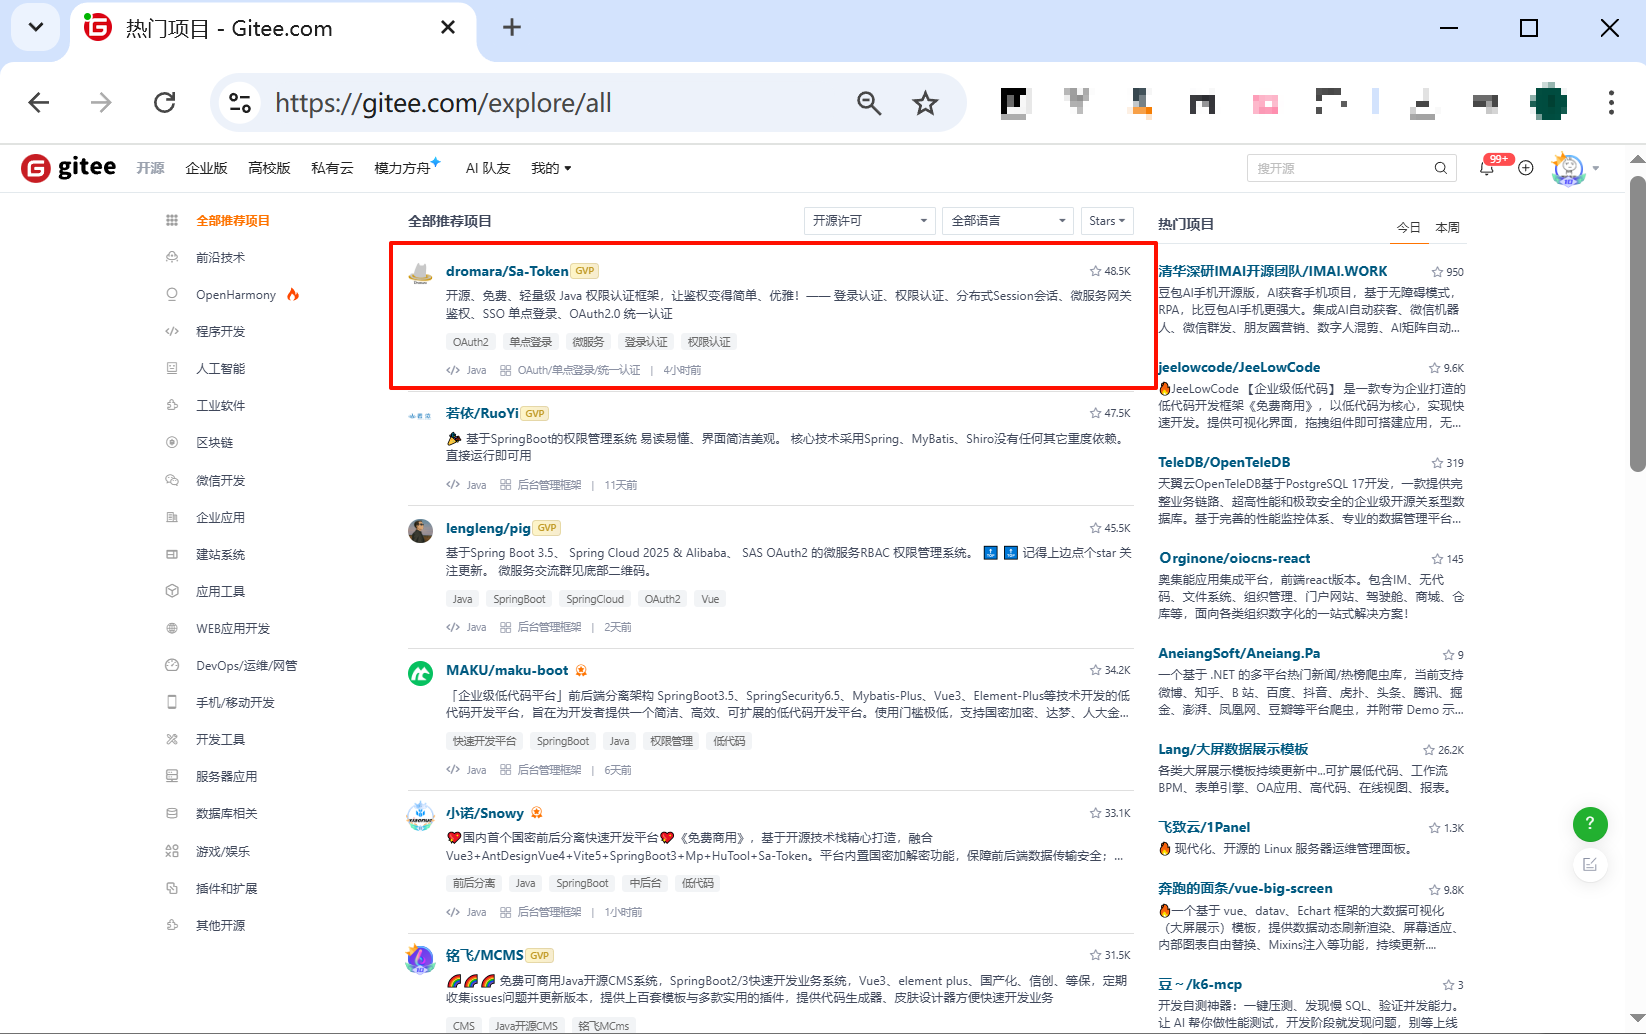Open the OpenHarmony category with flame icon
Screen dimensions: 1646x1034
237,294
